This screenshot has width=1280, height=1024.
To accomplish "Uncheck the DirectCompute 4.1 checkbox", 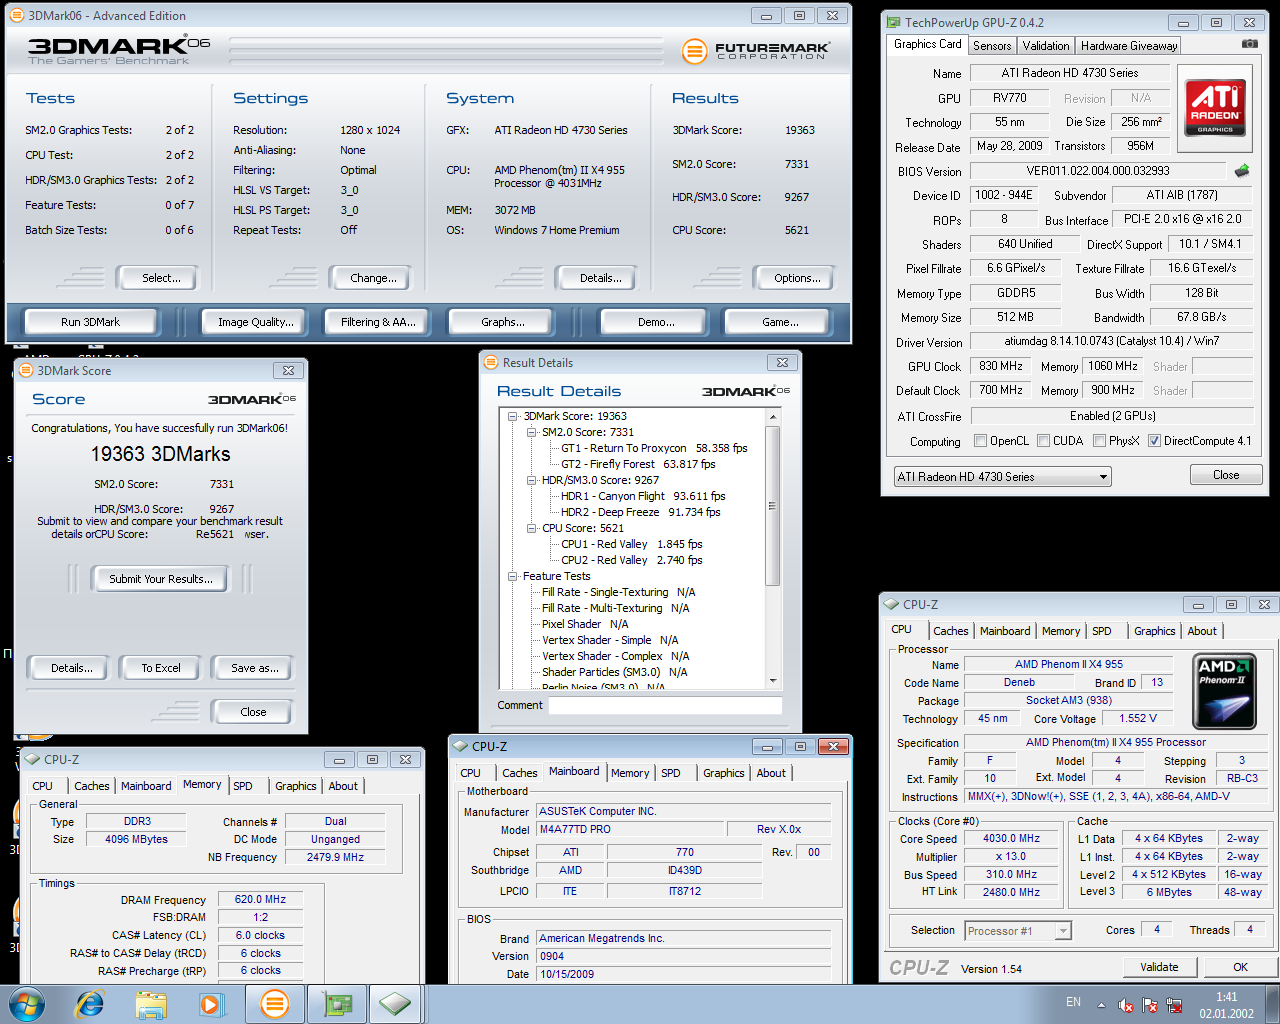I will pyautogui.click(x=1154, y=441).
